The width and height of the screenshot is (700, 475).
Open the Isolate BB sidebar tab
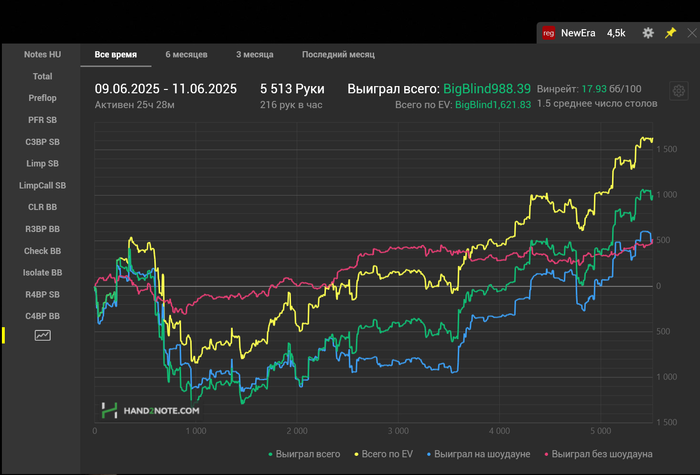pyautogui.click(x=42, y=272)
